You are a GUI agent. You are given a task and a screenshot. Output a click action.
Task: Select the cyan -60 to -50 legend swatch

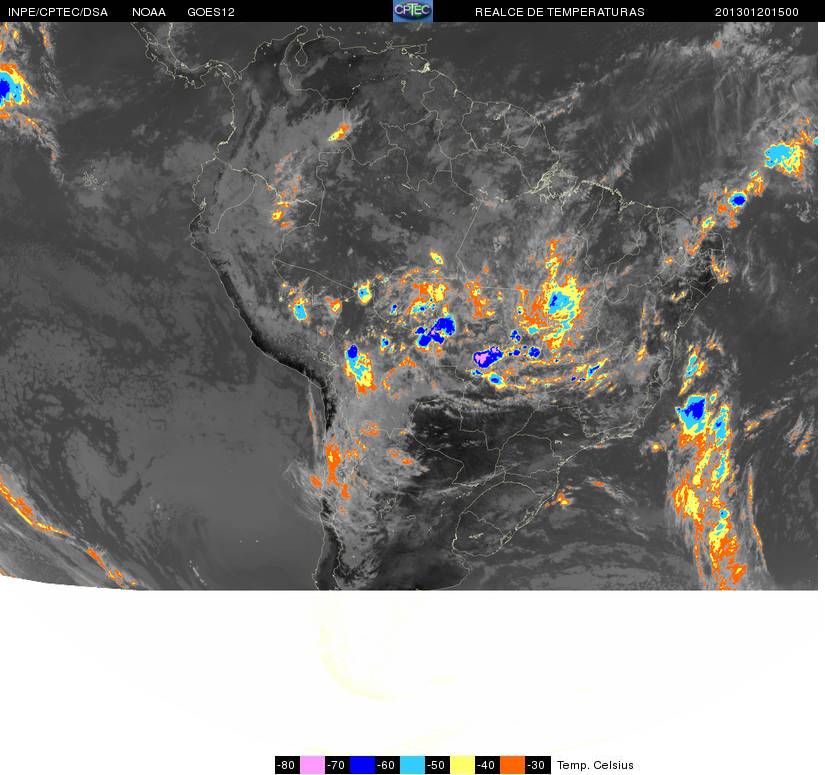click(x=412, y=765)
